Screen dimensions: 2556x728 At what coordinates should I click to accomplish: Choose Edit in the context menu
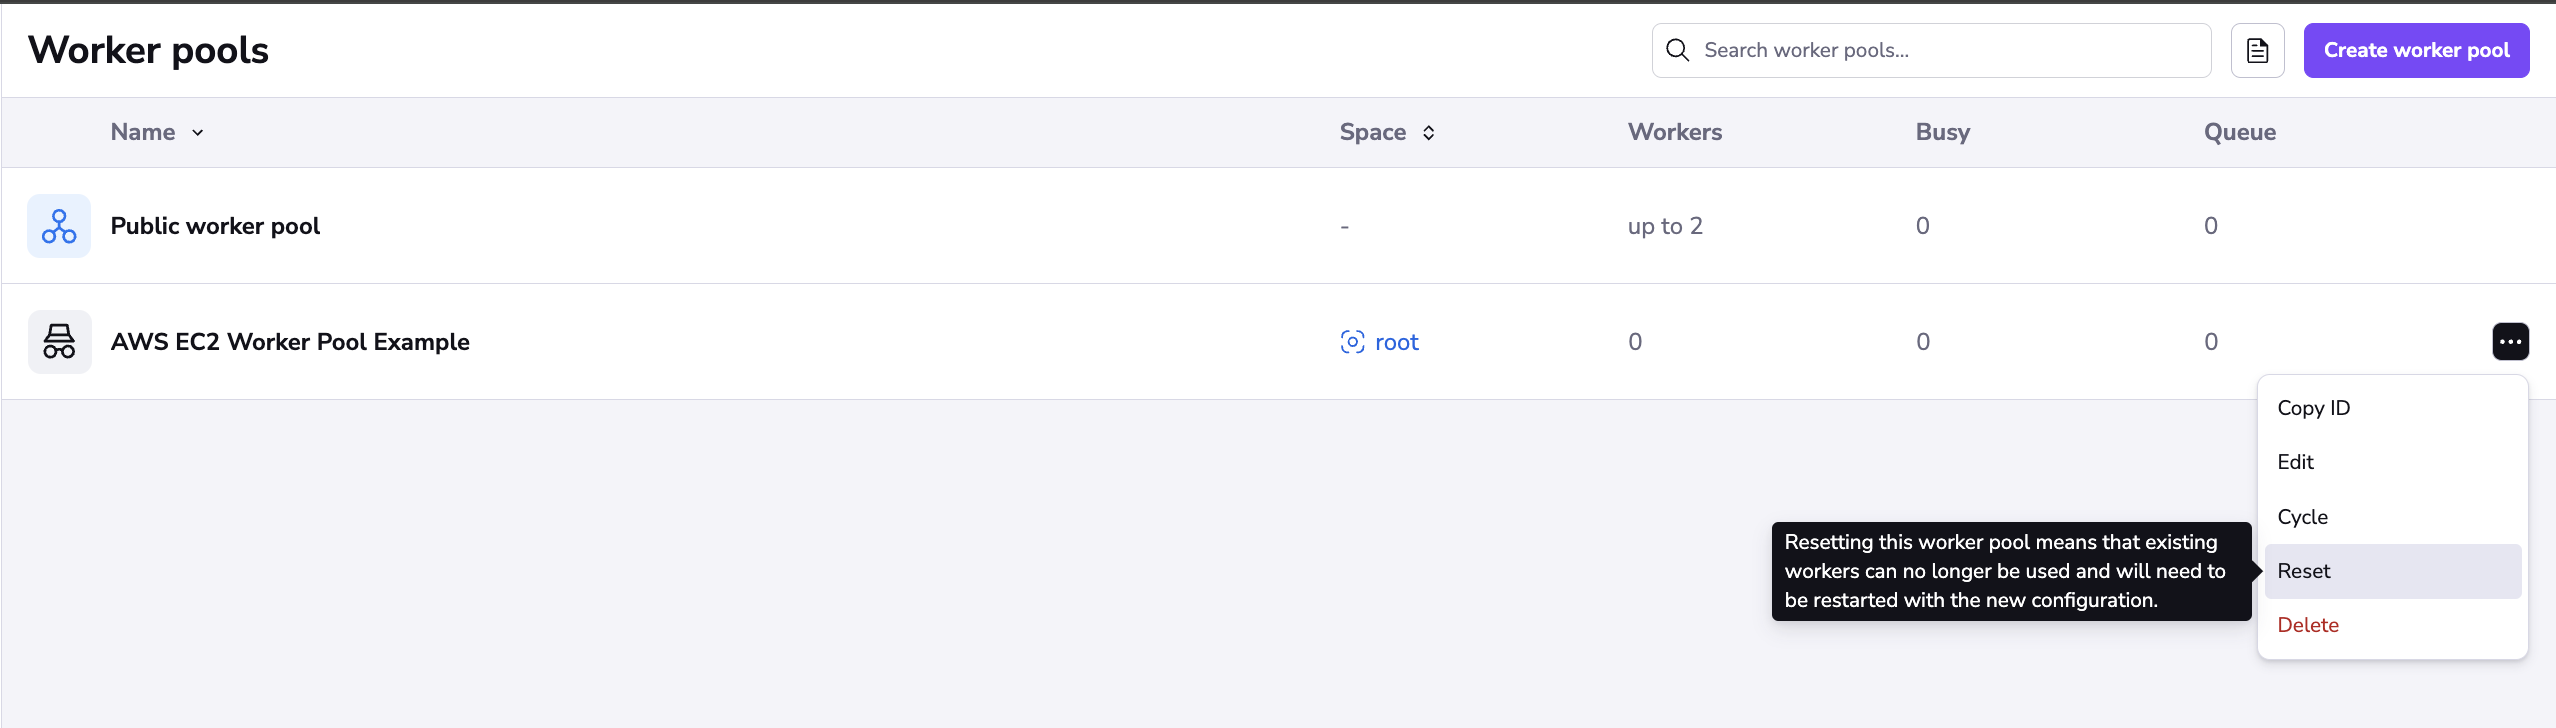[x=2295, y=462]
